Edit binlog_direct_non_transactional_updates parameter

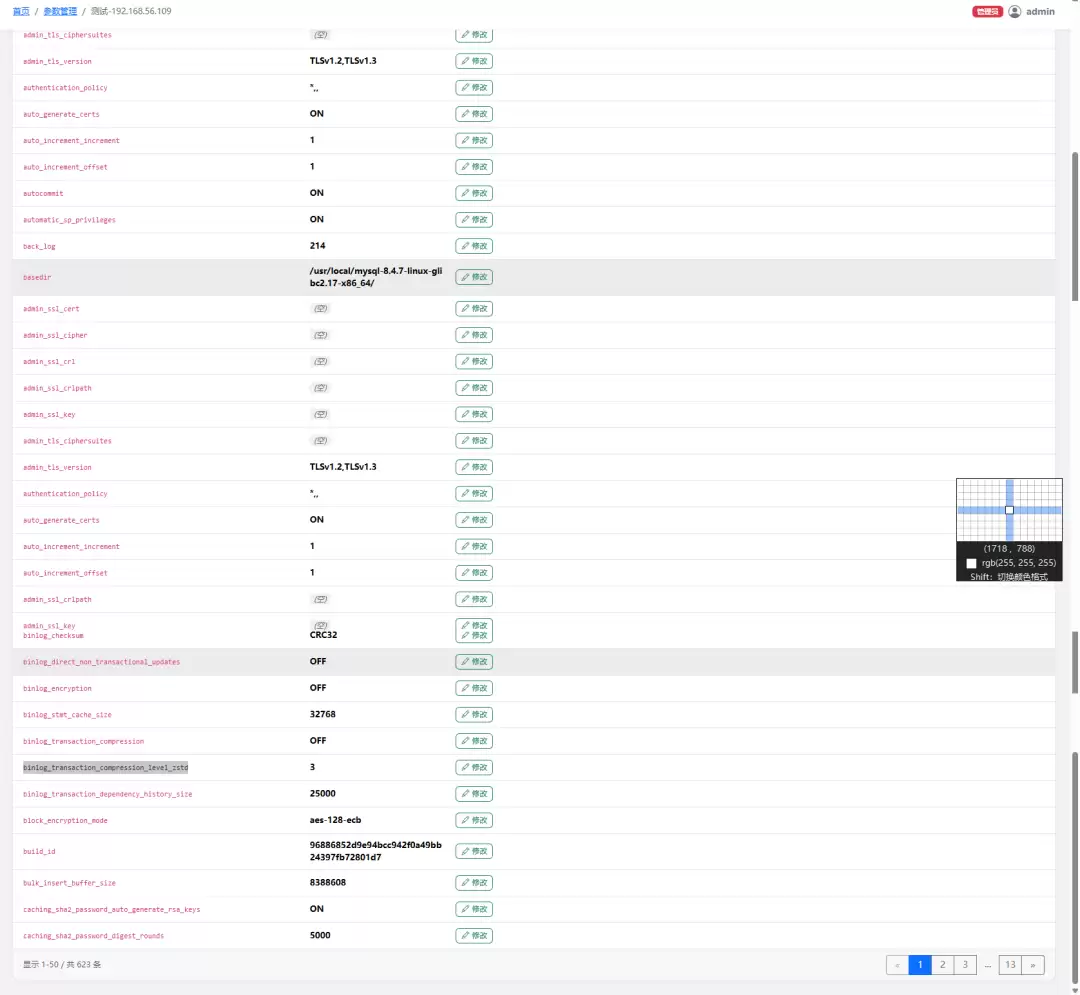[474, 662]
